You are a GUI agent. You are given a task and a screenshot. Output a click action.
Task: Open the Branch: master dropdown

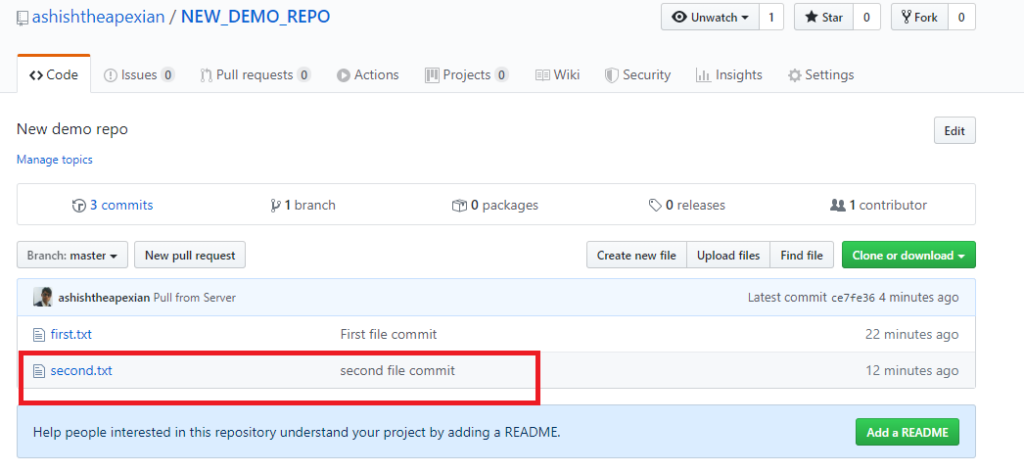tap(72, 256)
